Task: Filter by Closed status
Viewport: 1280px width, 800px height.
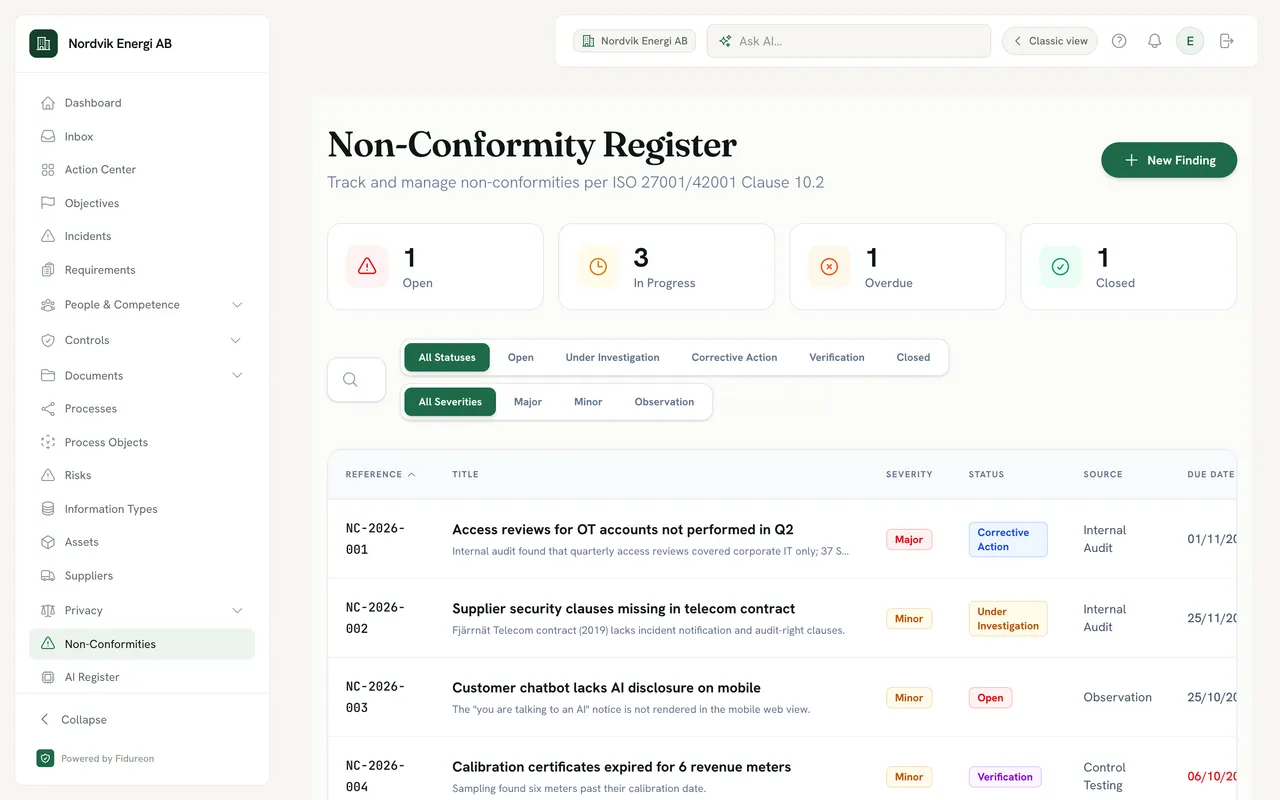Action: (913, 357)
